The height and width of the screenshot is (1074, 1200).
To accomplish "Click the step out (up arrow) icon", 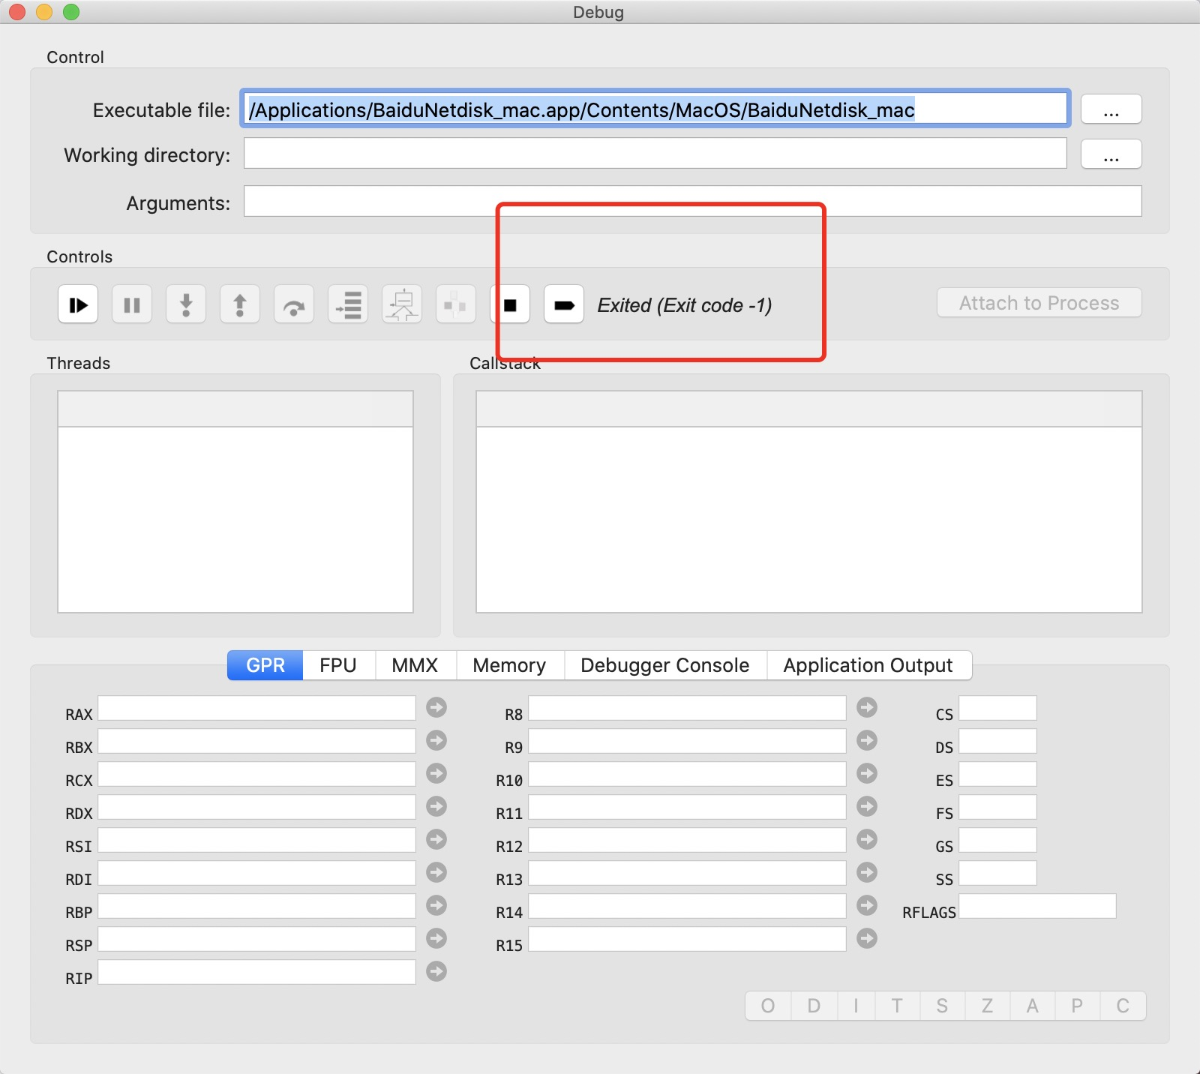I will click(240, 305).
